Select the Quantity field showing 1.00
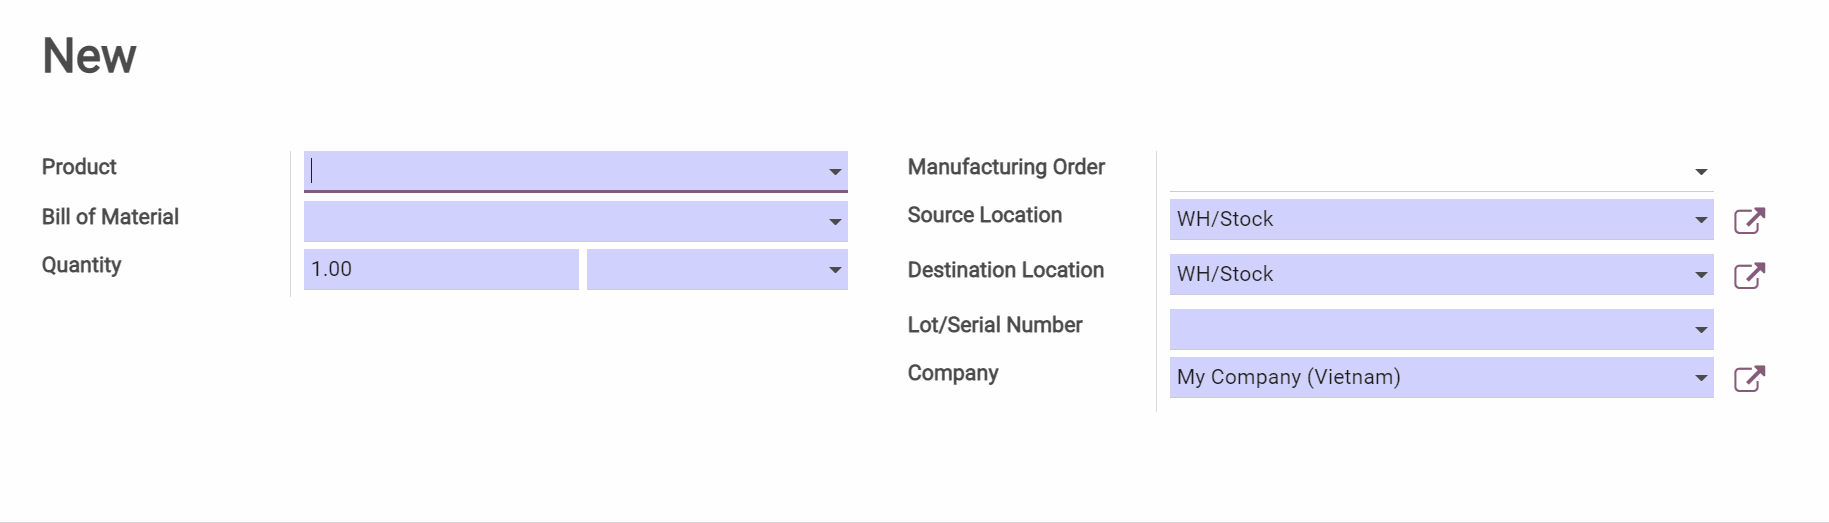 (x=440, y=269)
